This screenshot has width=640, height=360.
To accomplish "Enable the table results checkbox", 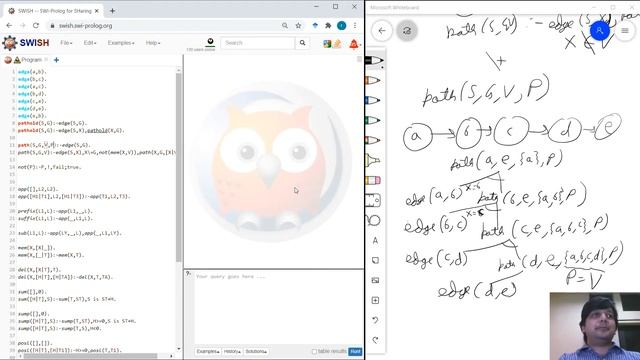I will point(314,351).
